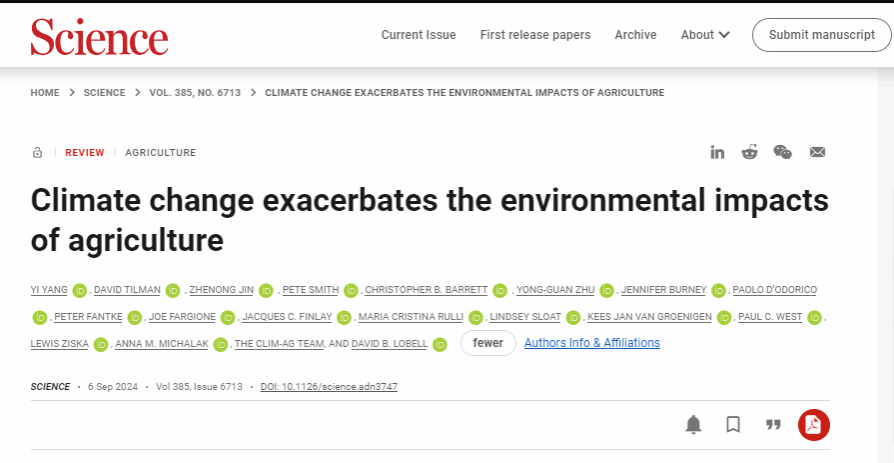Open the cite quotation icon
The height and width of the screenshot is (463, 894).
point(773,425)
